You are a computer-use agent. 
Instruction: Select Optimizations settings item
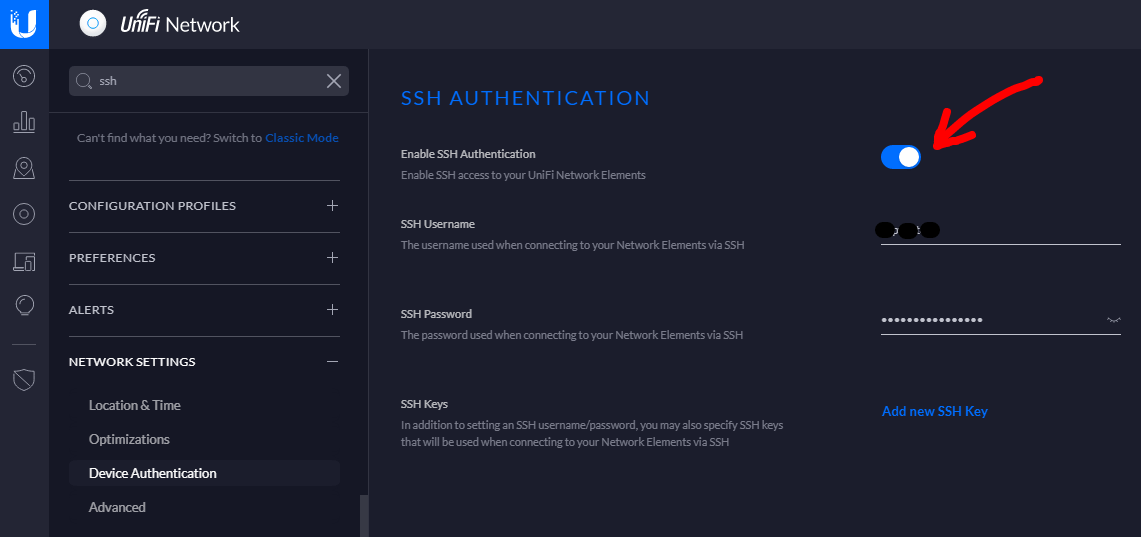(129, 439)
